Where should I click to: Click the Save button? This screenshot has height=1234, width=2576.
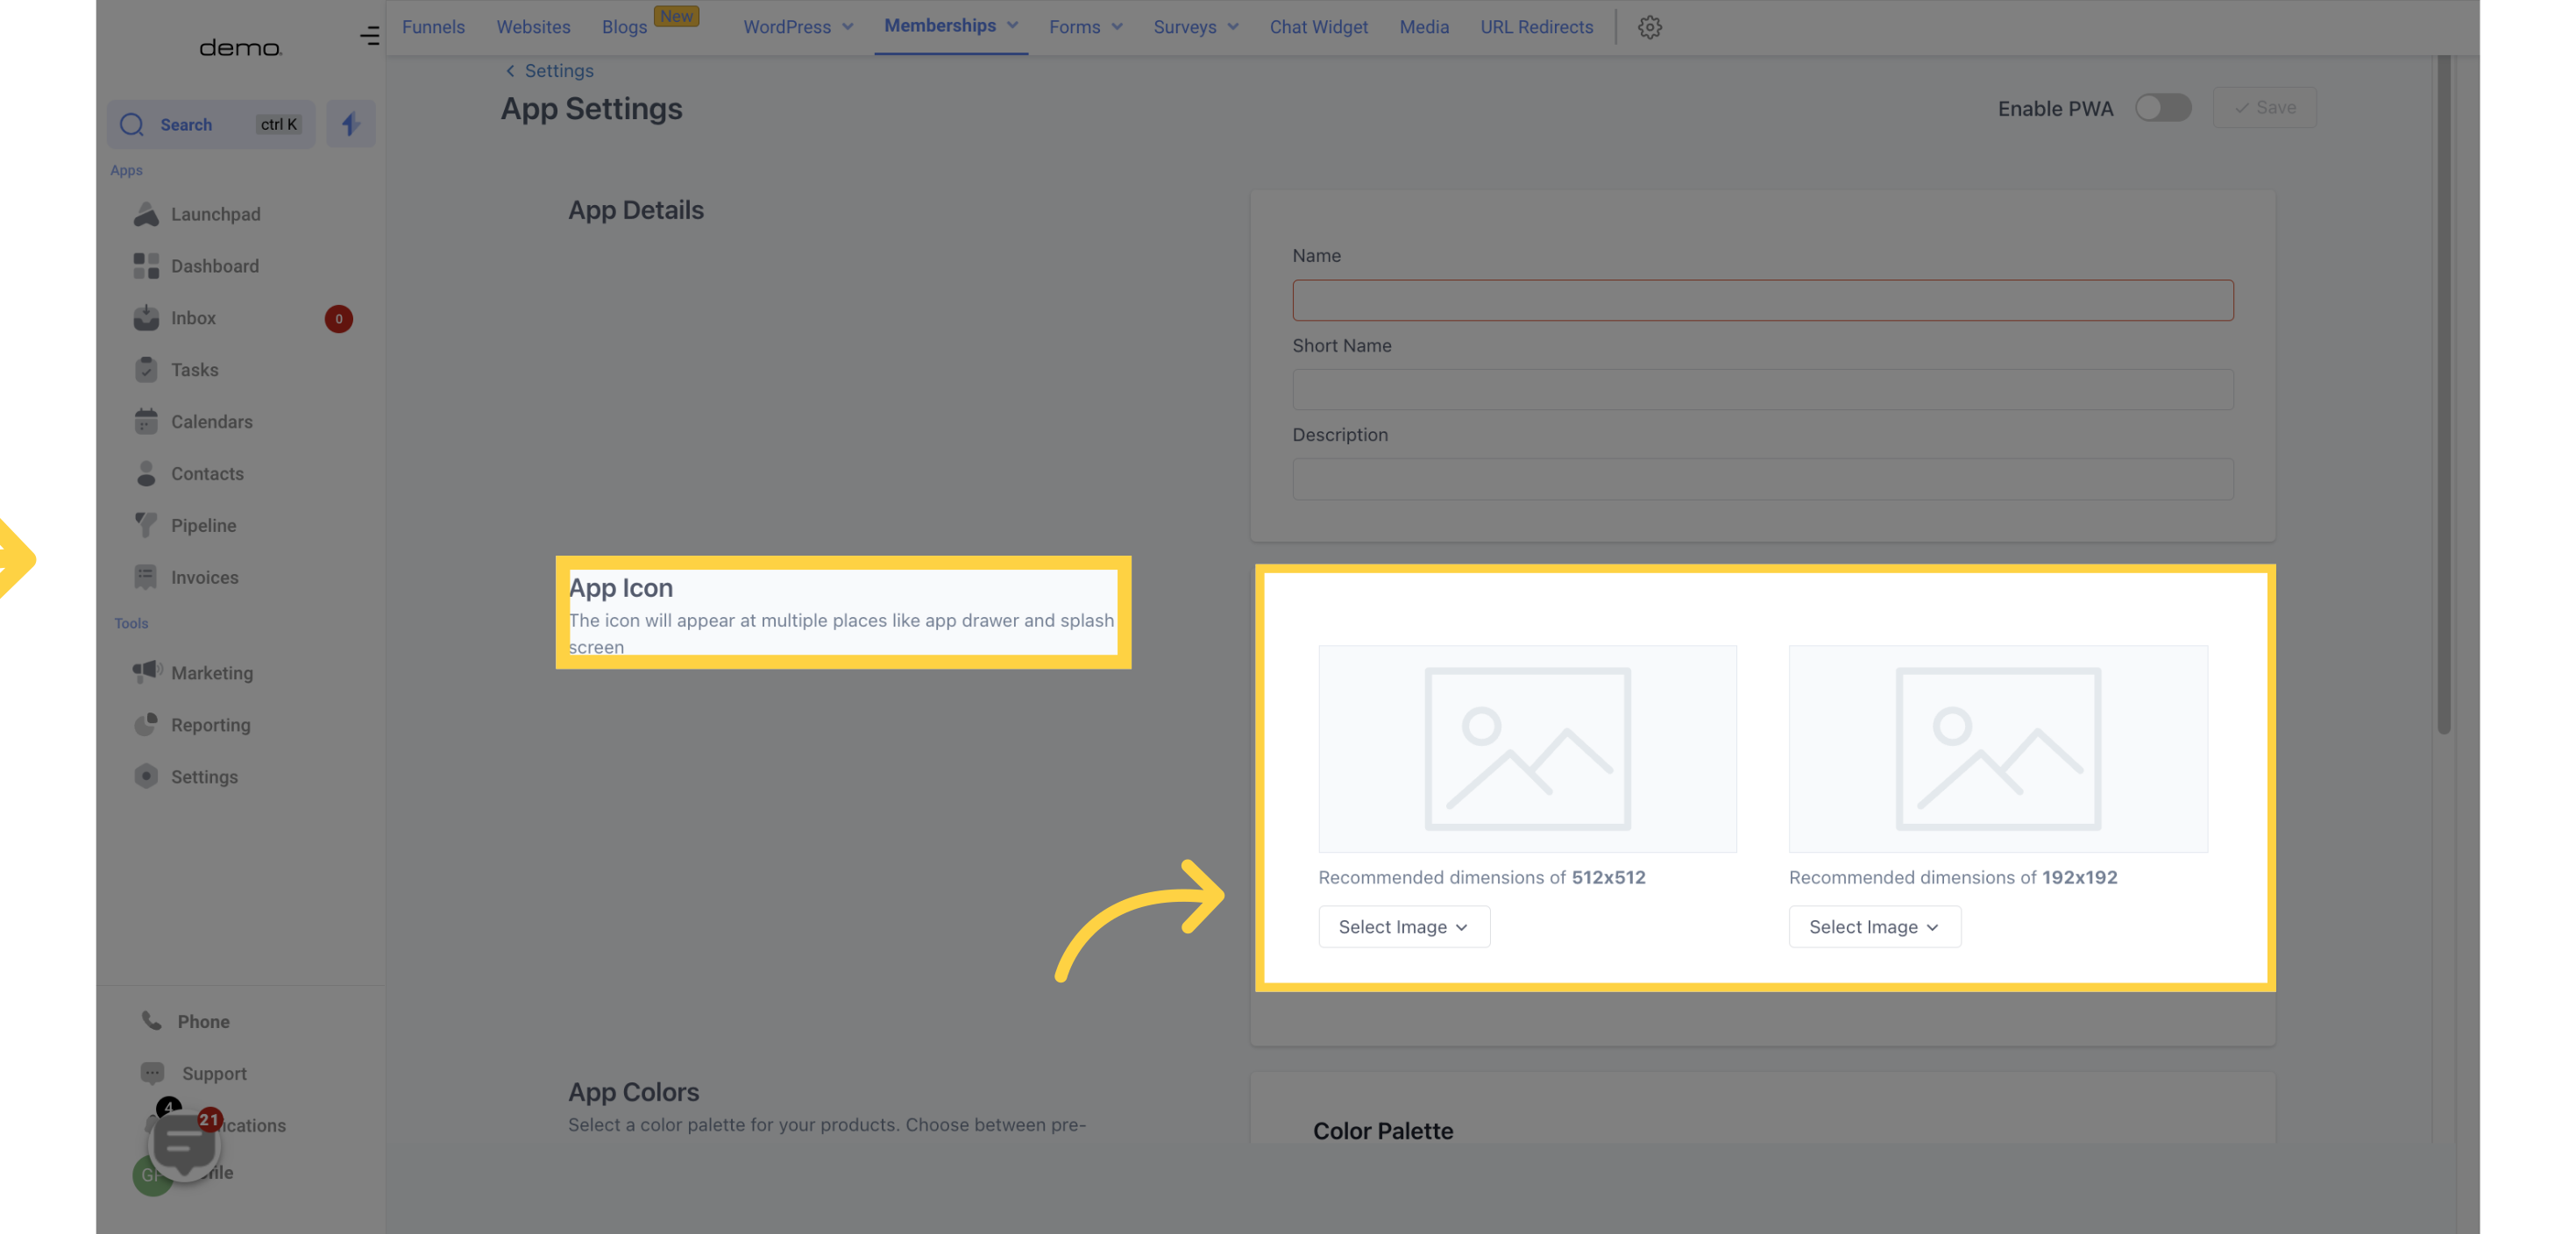click(2264, 108)
